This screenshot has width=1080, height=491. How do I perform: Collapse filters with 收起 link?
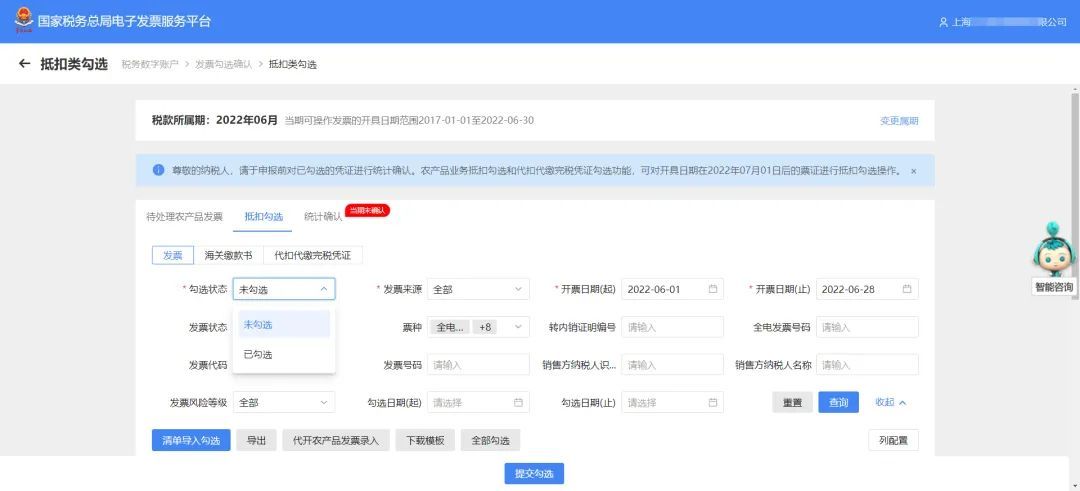891,402
